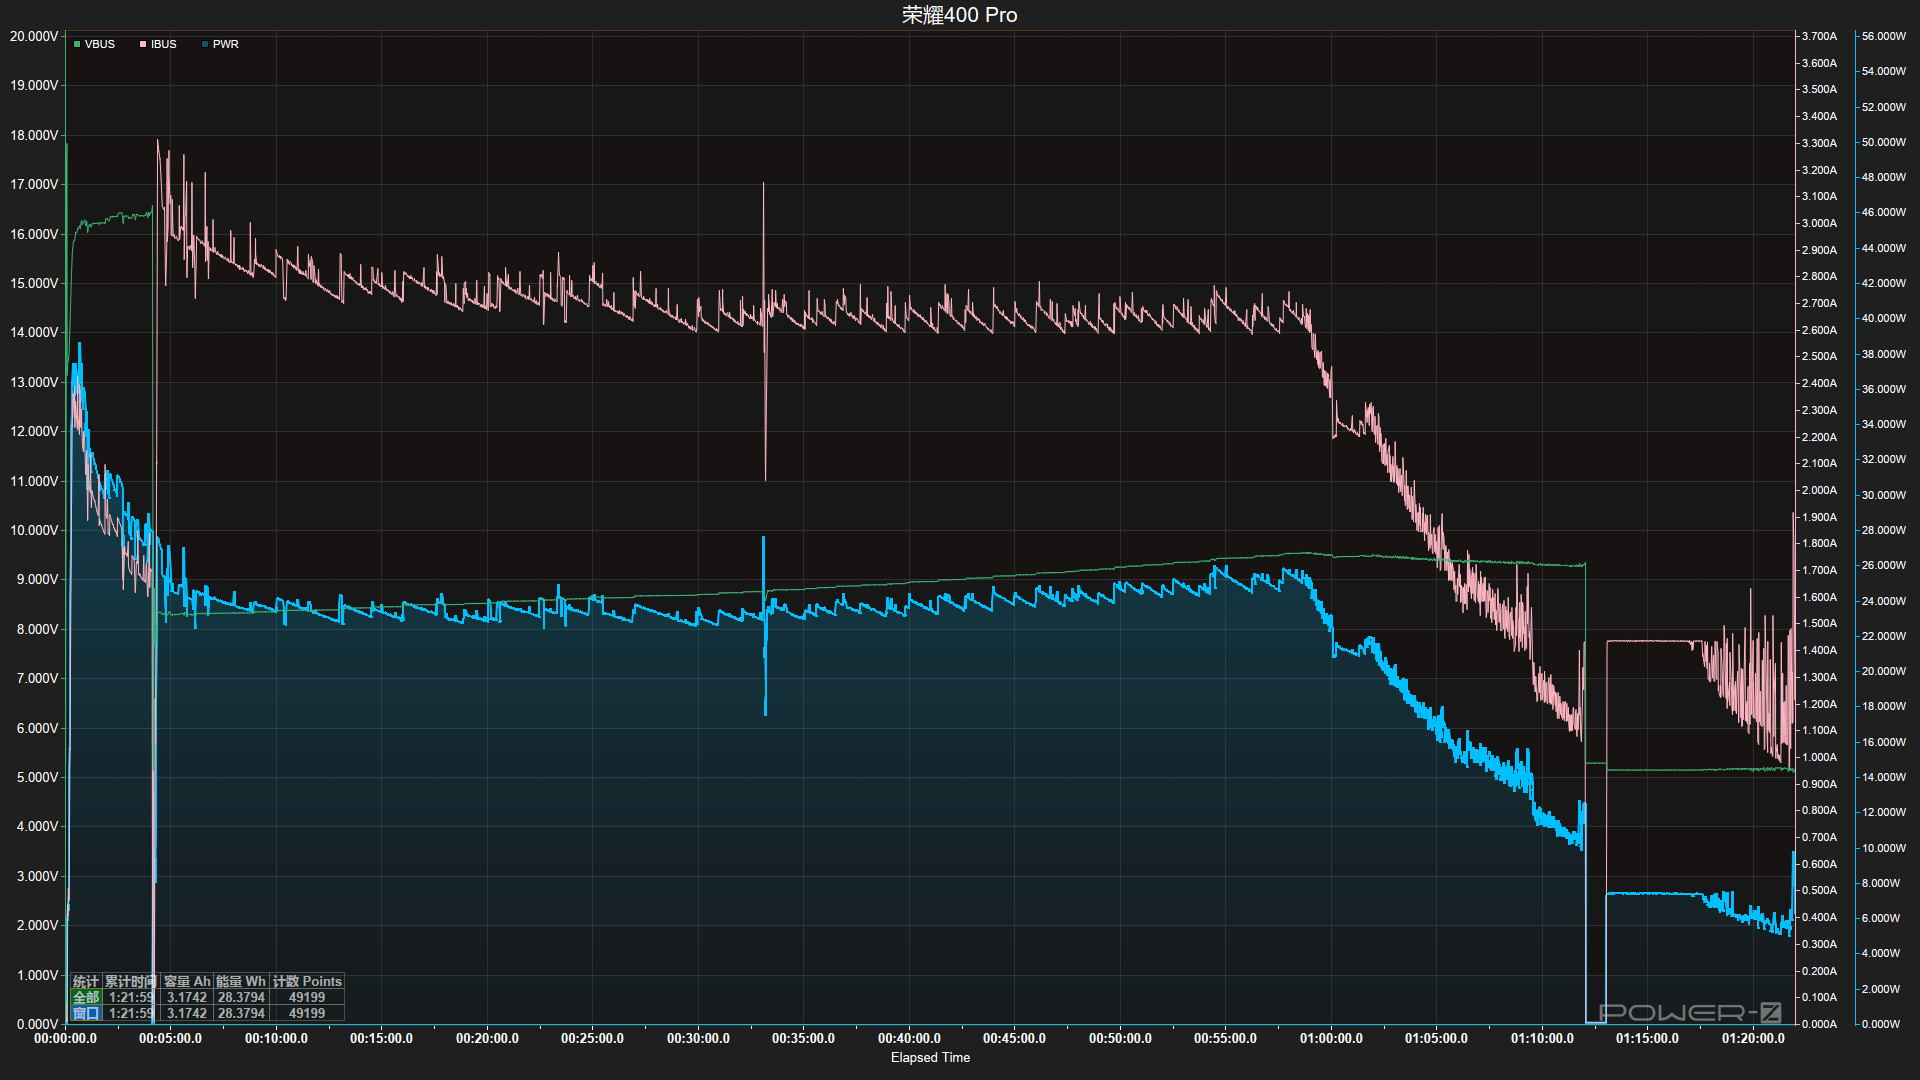
Task: Click the 全部 row label in stats table
Action: (86, 998)
